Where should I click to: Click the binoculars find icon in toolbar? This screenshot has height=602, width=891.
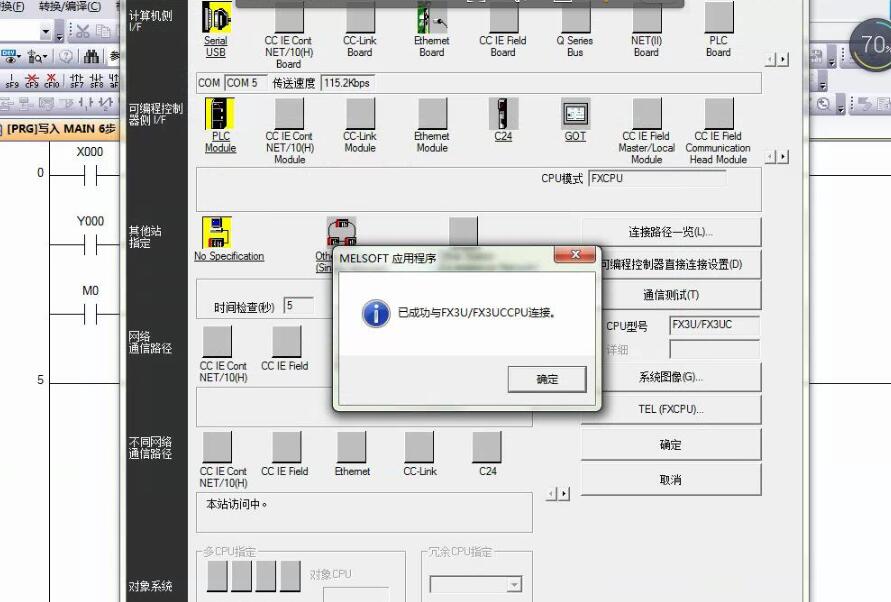[92, 57]
